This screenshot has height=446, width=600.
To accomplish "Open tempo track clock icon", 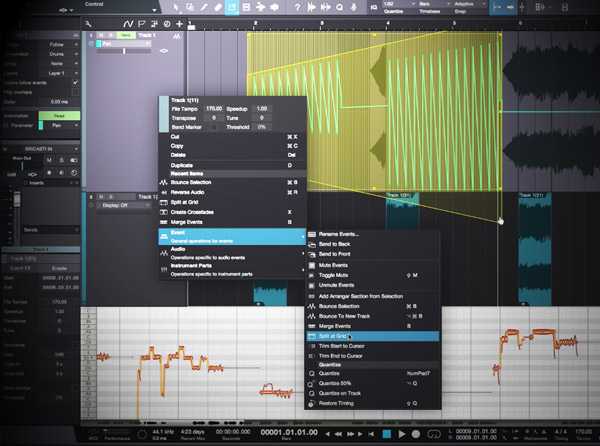I will pos(167,24).
